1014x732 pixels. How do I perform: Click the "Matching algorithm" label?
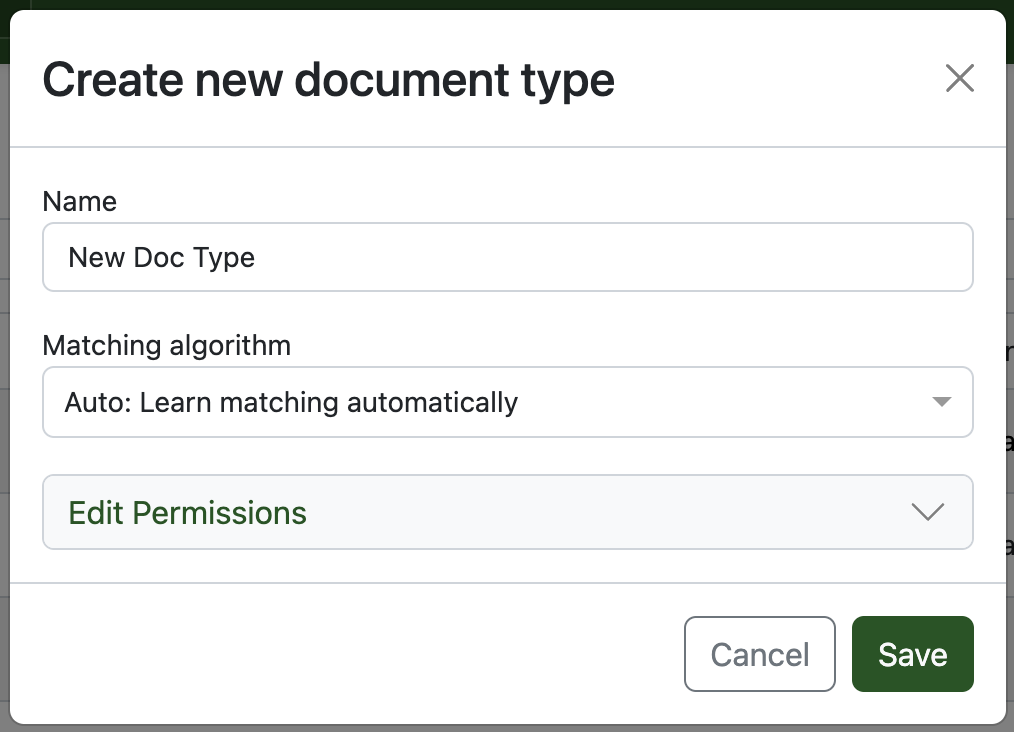point(166,346)
